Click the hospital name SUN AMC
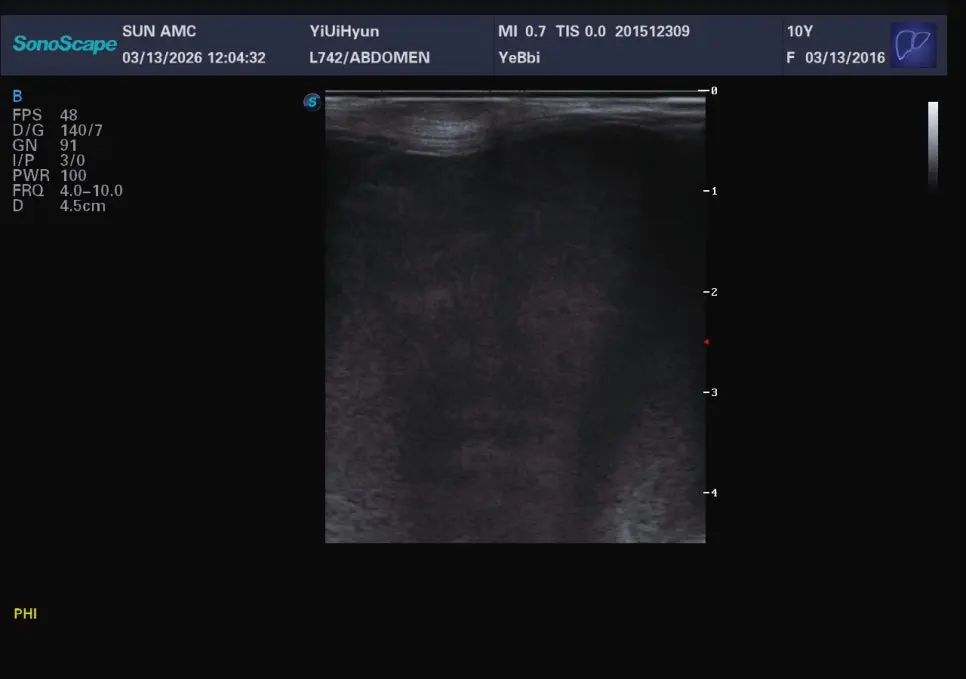Image resolution: width=966 pixels, height=679 pixels. tap(159, 31)
